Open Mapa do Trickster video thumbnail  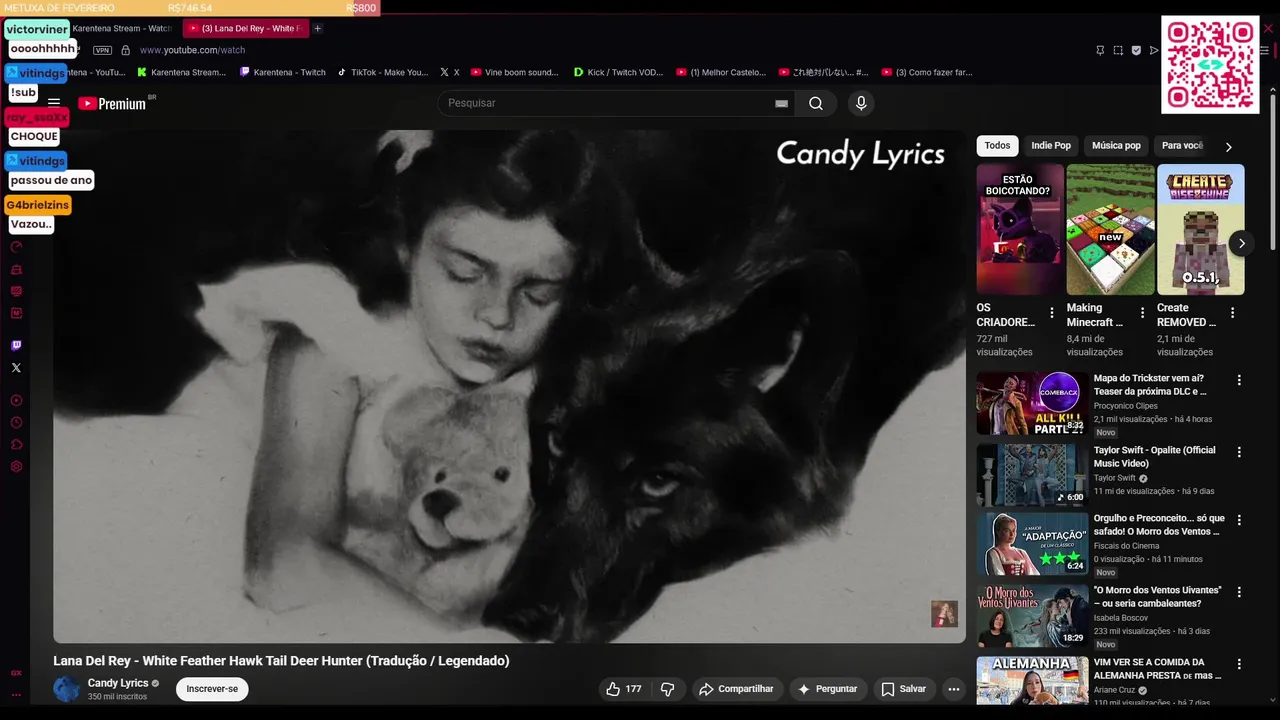click(1032, 404)
